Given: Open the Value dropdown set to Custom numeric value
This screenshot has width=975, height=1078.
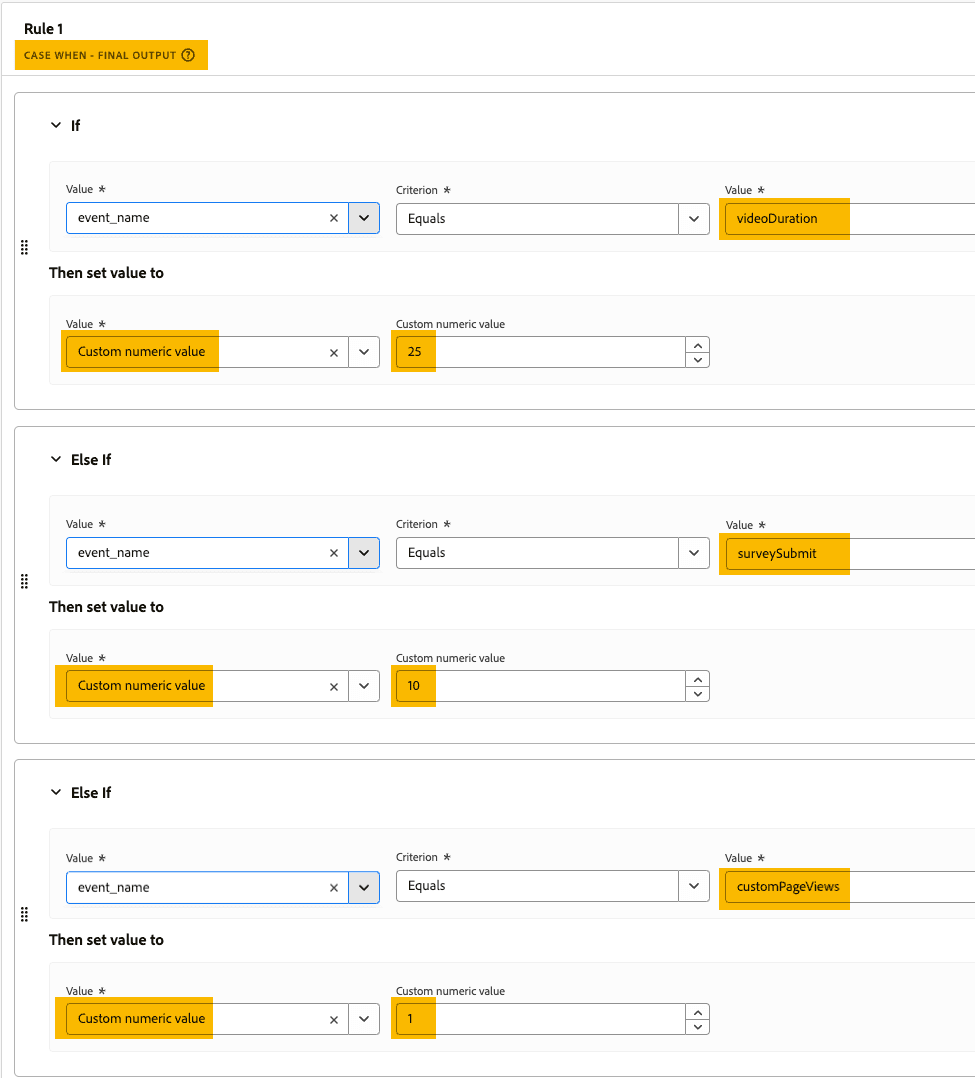Looking at the screenshot, I should (363, 351).
